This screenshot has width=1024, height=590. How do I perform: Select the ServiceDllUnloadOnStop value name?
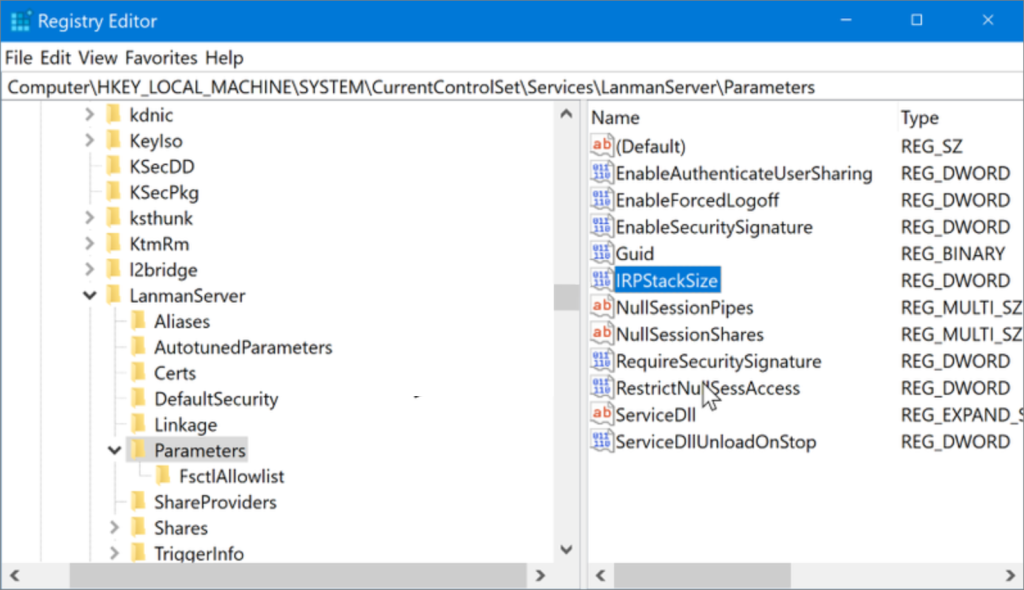point(716,442)
